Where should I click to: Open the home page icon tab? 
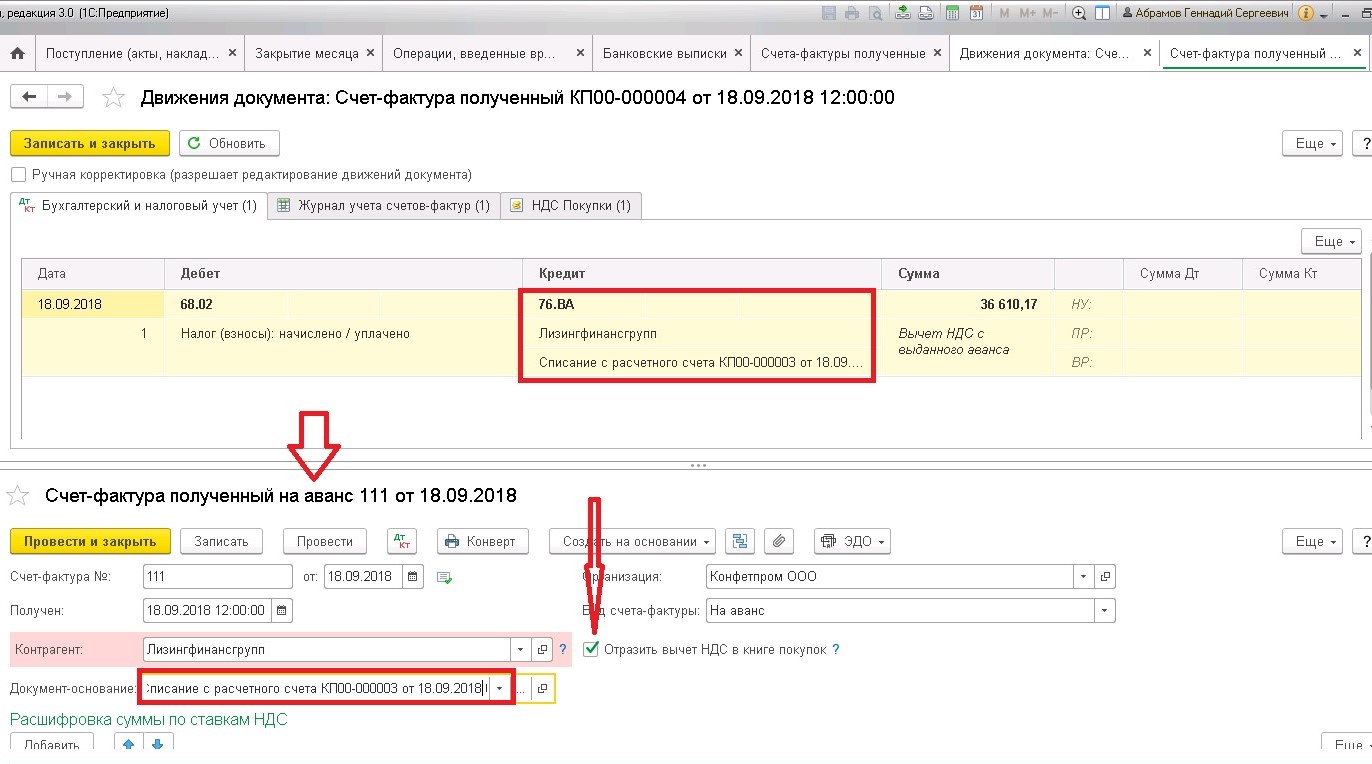[16, 54]
